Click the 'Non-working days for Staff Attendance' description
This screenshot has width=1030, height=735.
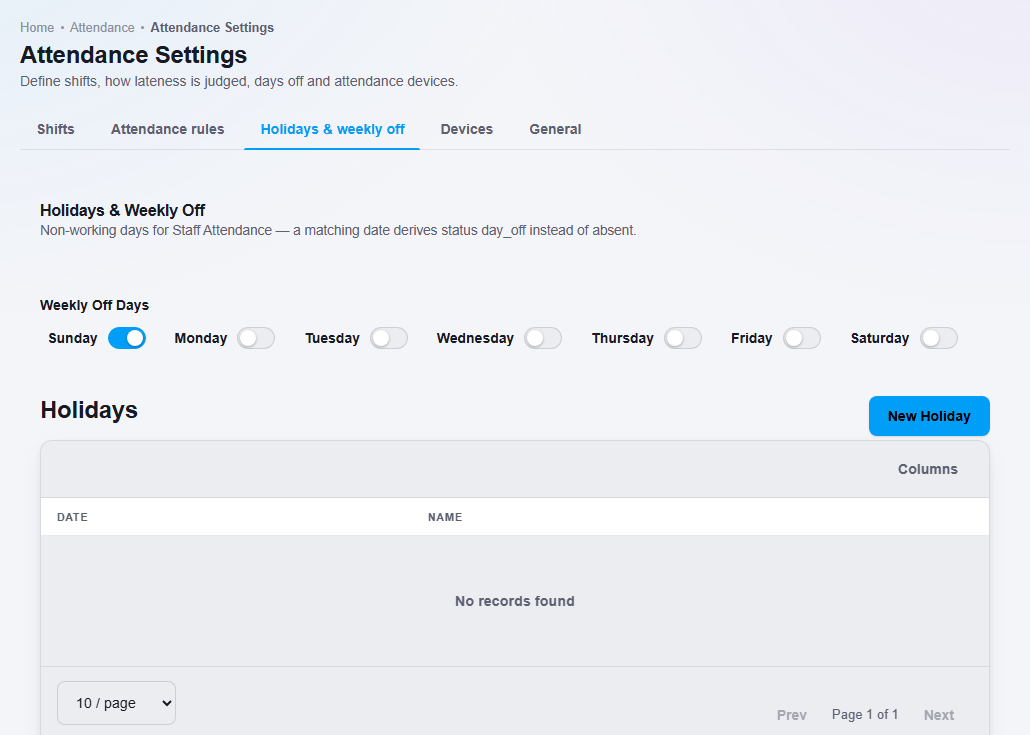coord(338,231)
